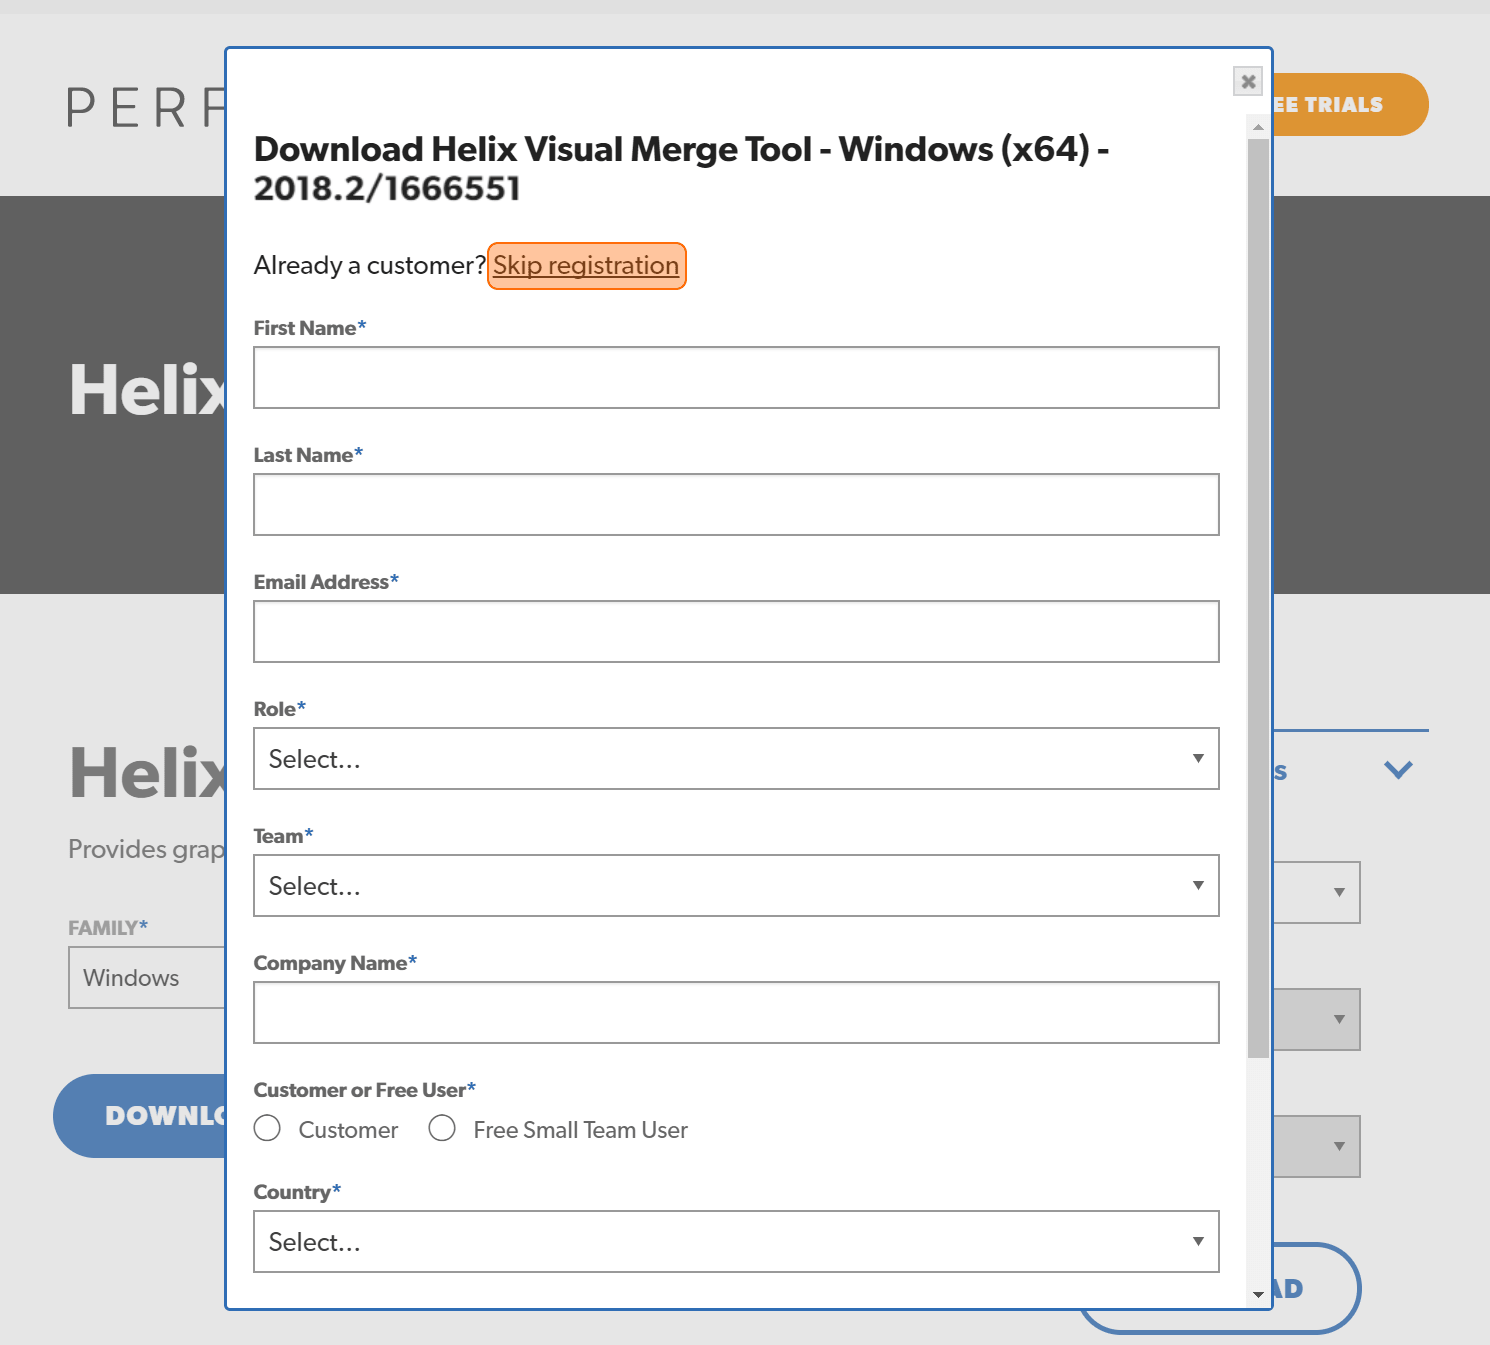Screen dimensions: 1490x1345
Task: Click into the Last Name field
Action: 736,505
